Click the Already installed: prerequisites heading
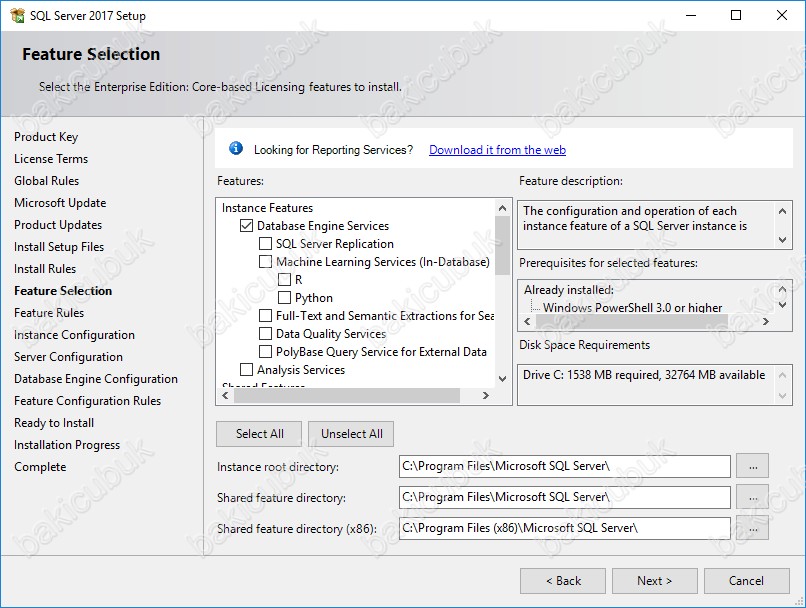The width and height of the screenshot is (806, 608). 569,290
